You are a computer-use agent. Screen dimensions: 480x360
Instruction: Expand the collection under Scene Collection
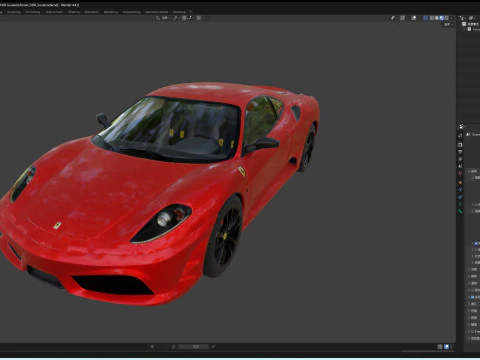pyautogui.click(x=464, y=29)
